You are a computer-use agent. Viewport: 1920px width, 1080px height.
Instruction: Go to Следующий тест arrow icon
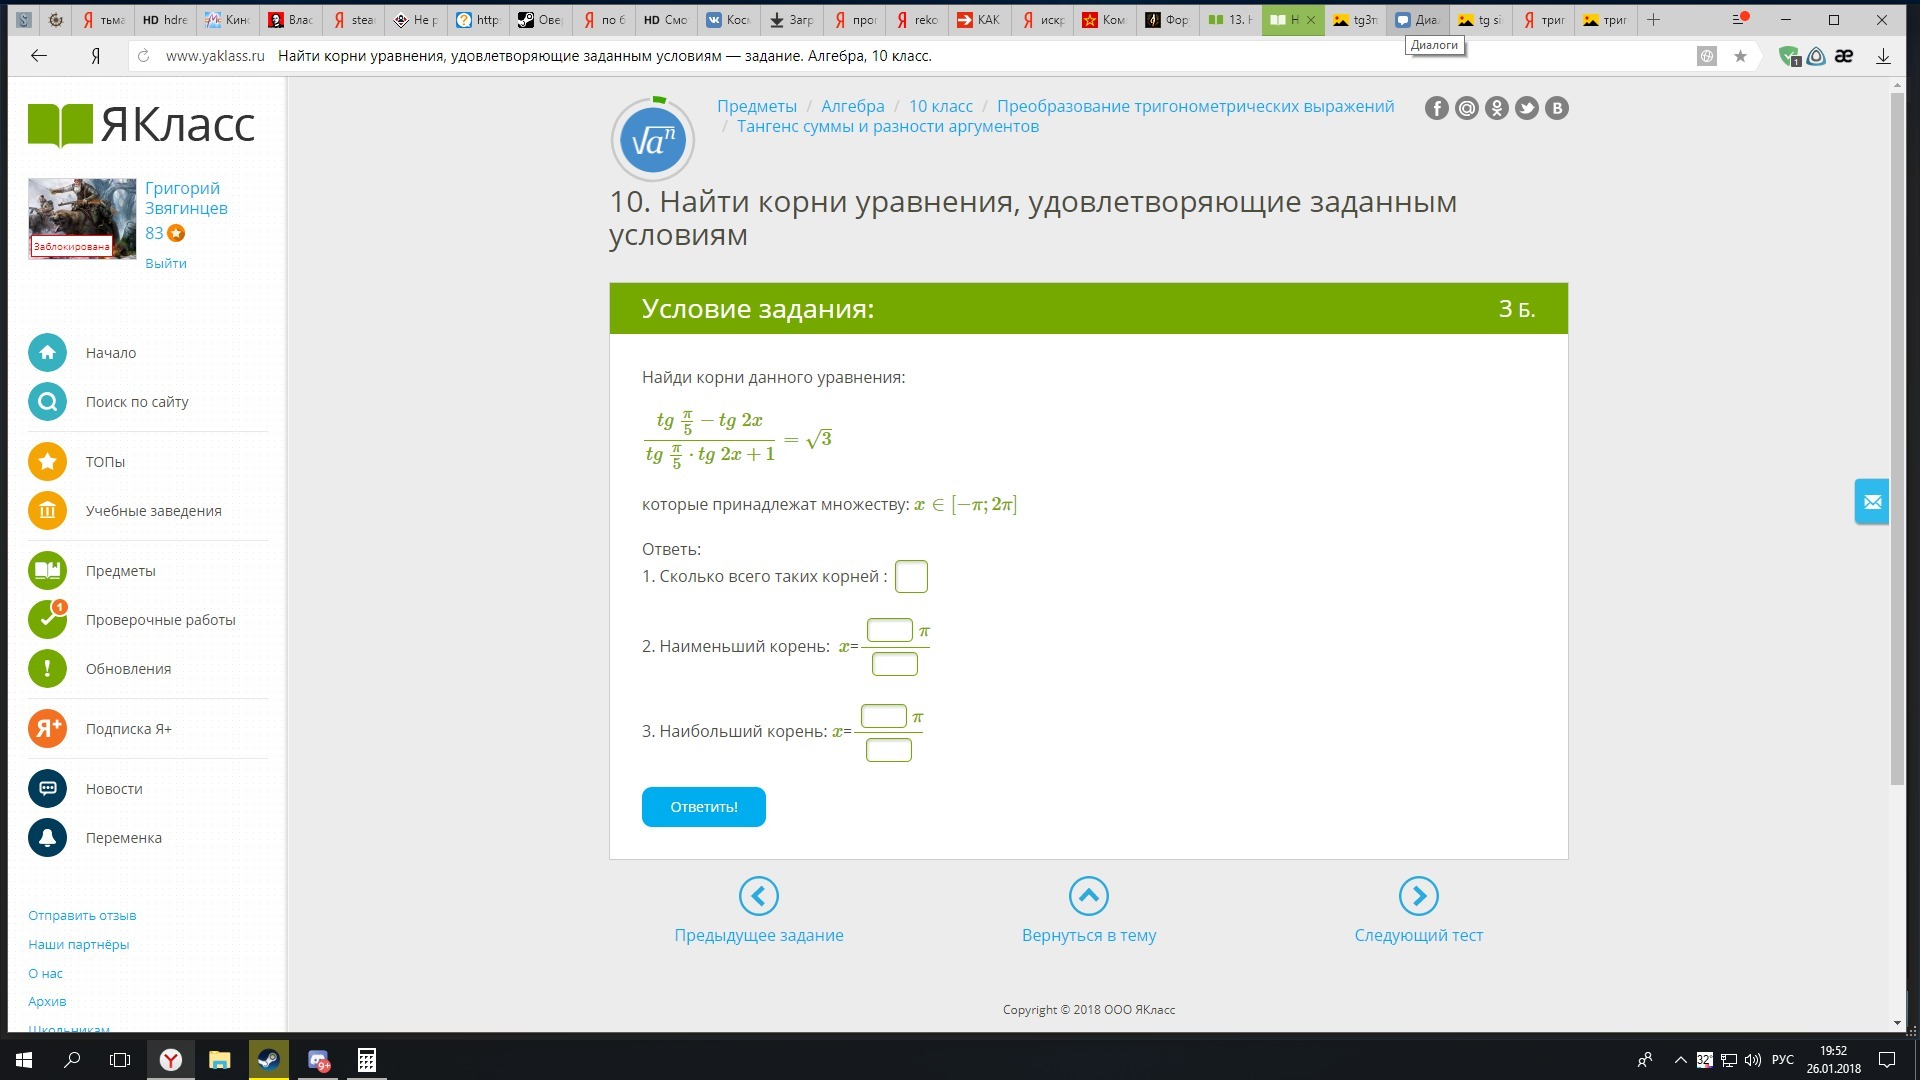[1418, 896]
